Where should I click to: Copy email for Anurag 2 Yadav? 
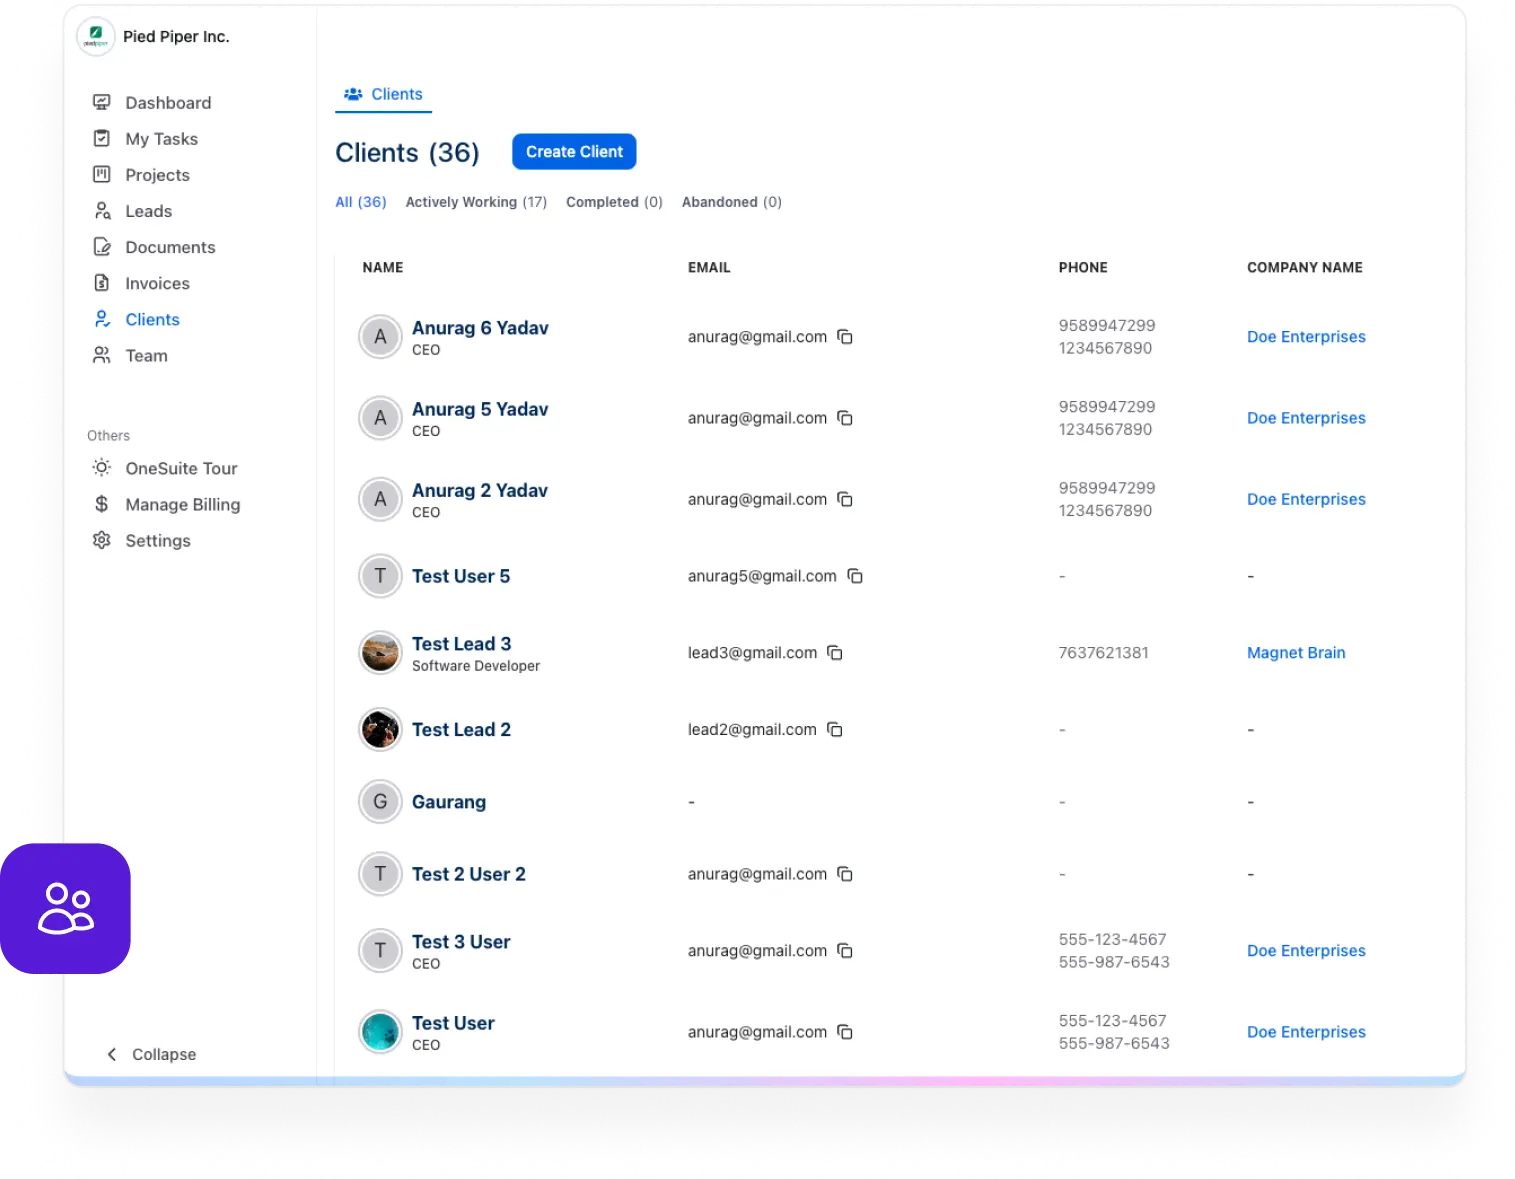point(845,499)
